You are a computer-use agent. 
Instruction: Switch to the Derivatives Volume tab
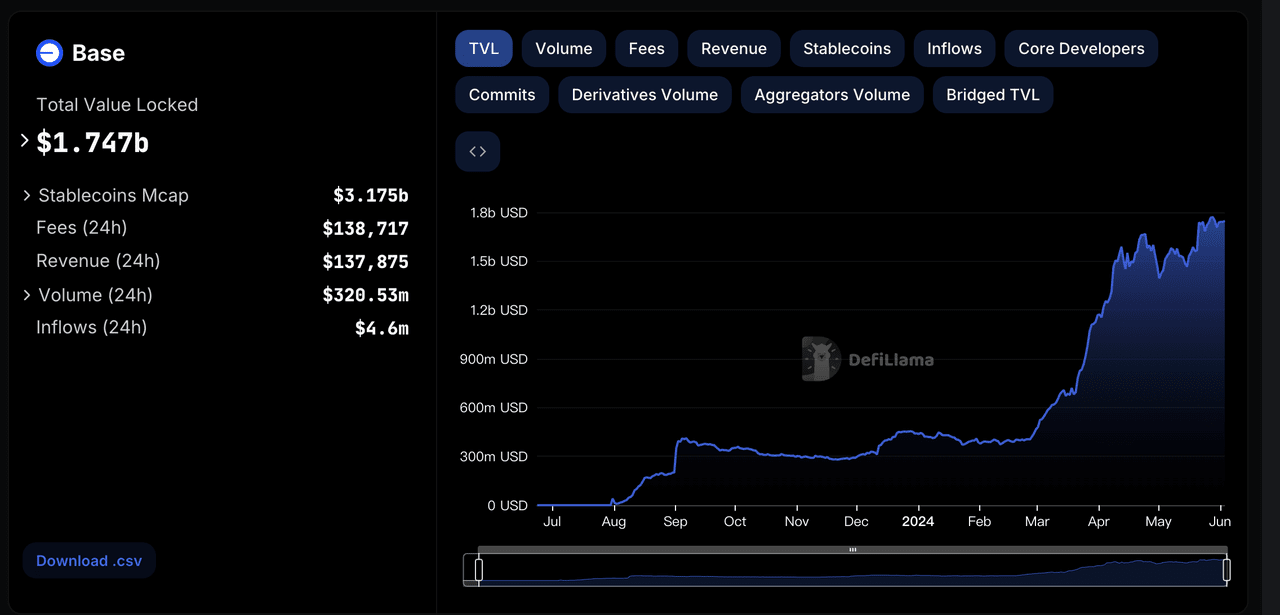coord(644,94)
